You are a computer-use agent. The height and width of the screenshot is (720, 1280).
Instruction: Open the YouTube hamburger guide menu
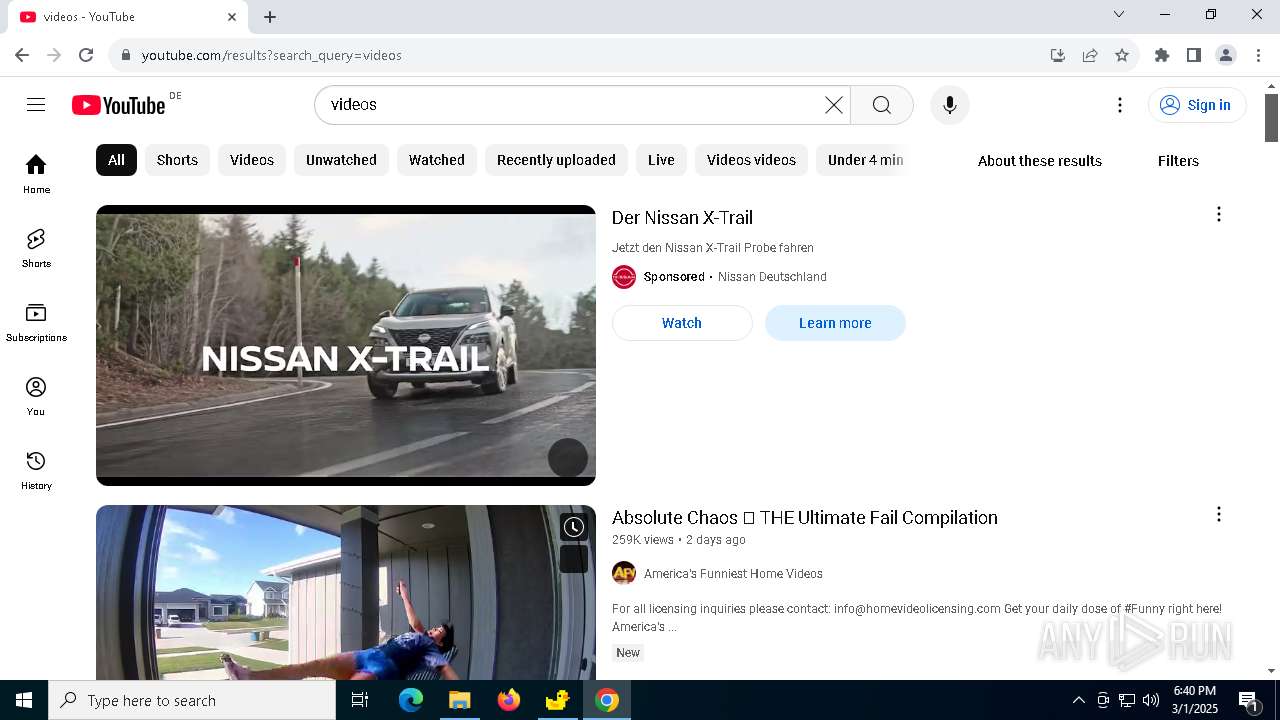click(36, 105)
